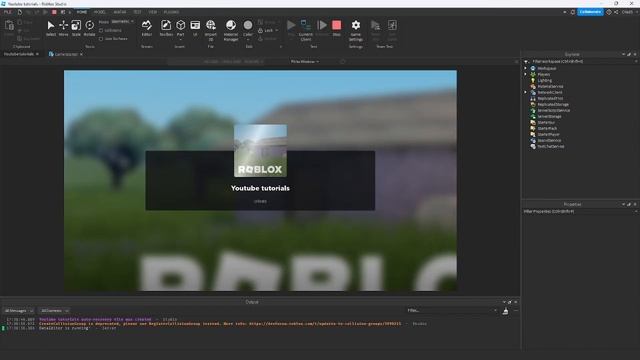
Task: Click the share icon beside Collaborate
Action: pyautogui.click(x=616, y=12)
